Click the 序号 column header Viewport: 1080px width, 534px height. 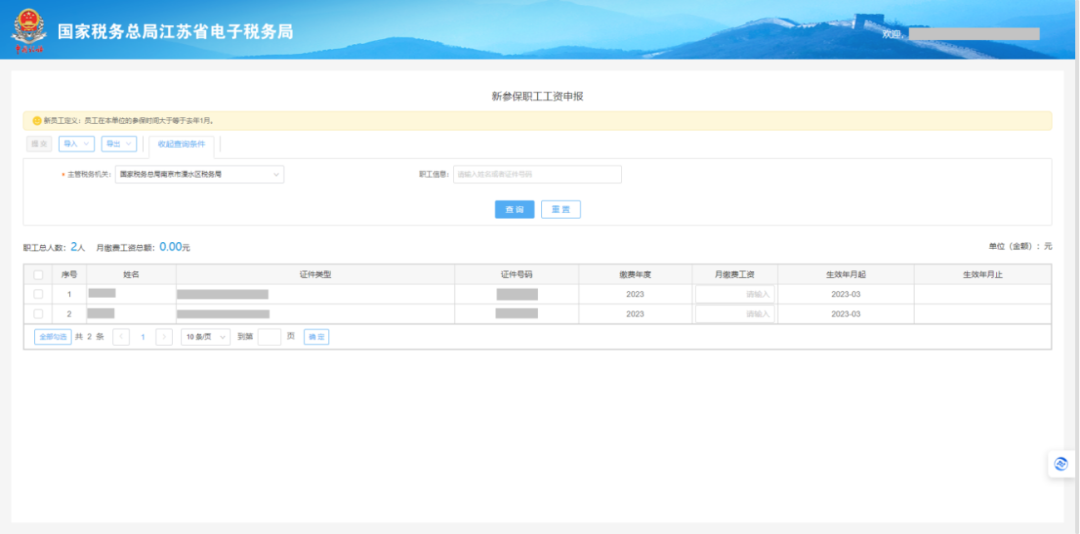point(69,274)
